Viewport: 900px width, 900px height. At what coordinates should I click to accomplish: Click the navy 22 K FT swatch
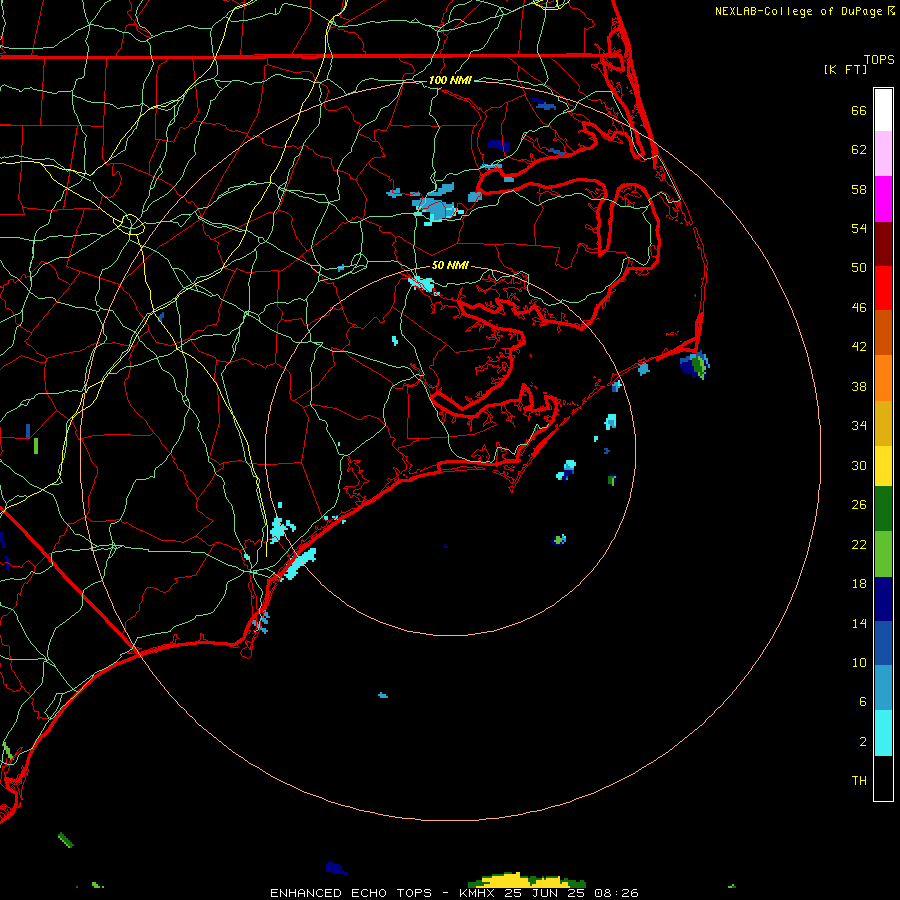click(x=883, y=599)
